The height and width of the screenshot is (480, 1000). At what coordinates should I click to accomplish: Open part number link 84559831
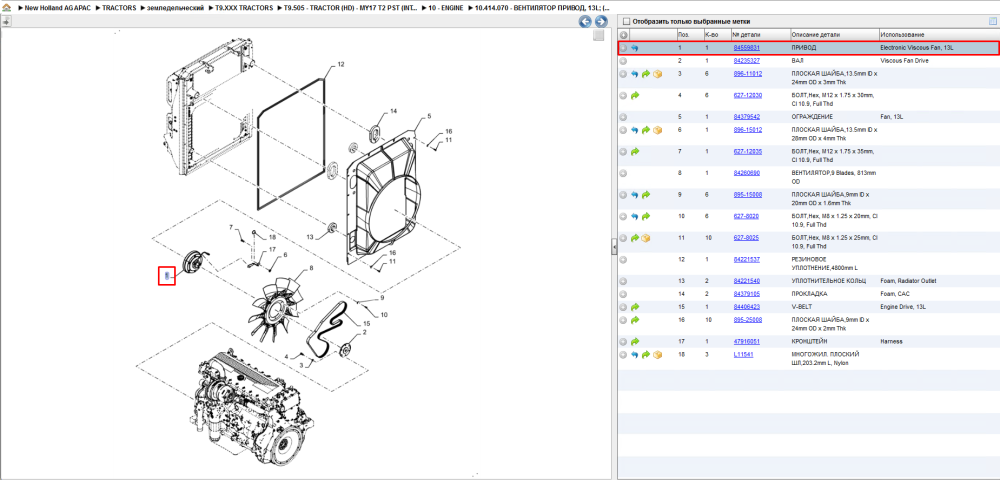(x=746, y=48)
